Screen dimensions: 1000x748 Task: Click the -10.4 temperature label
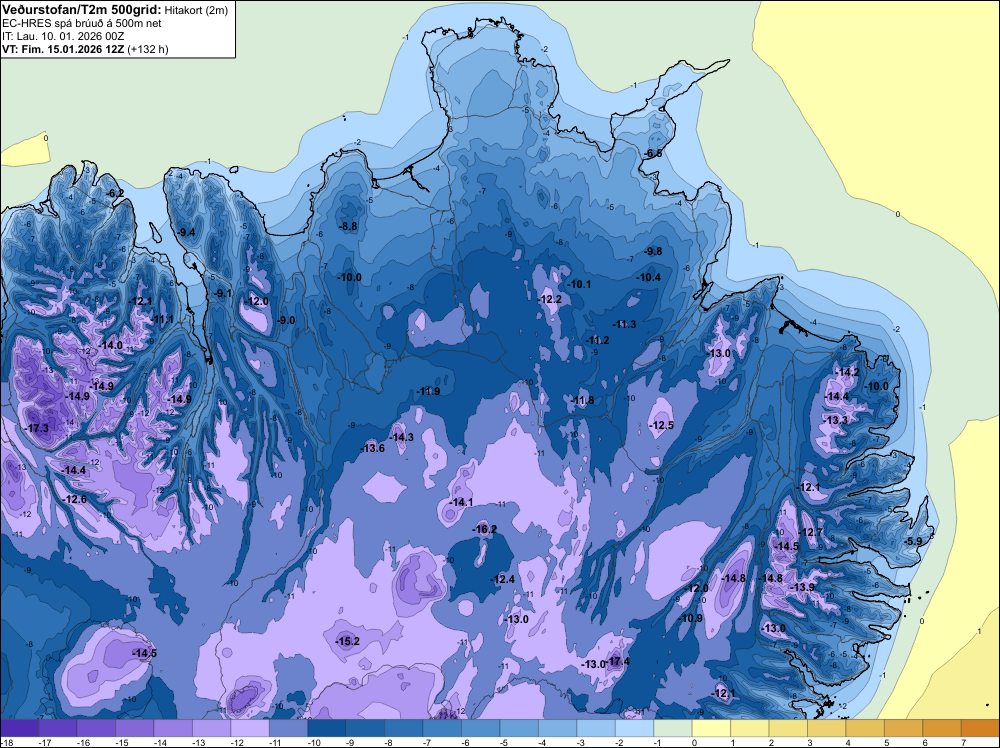[649, 277]
